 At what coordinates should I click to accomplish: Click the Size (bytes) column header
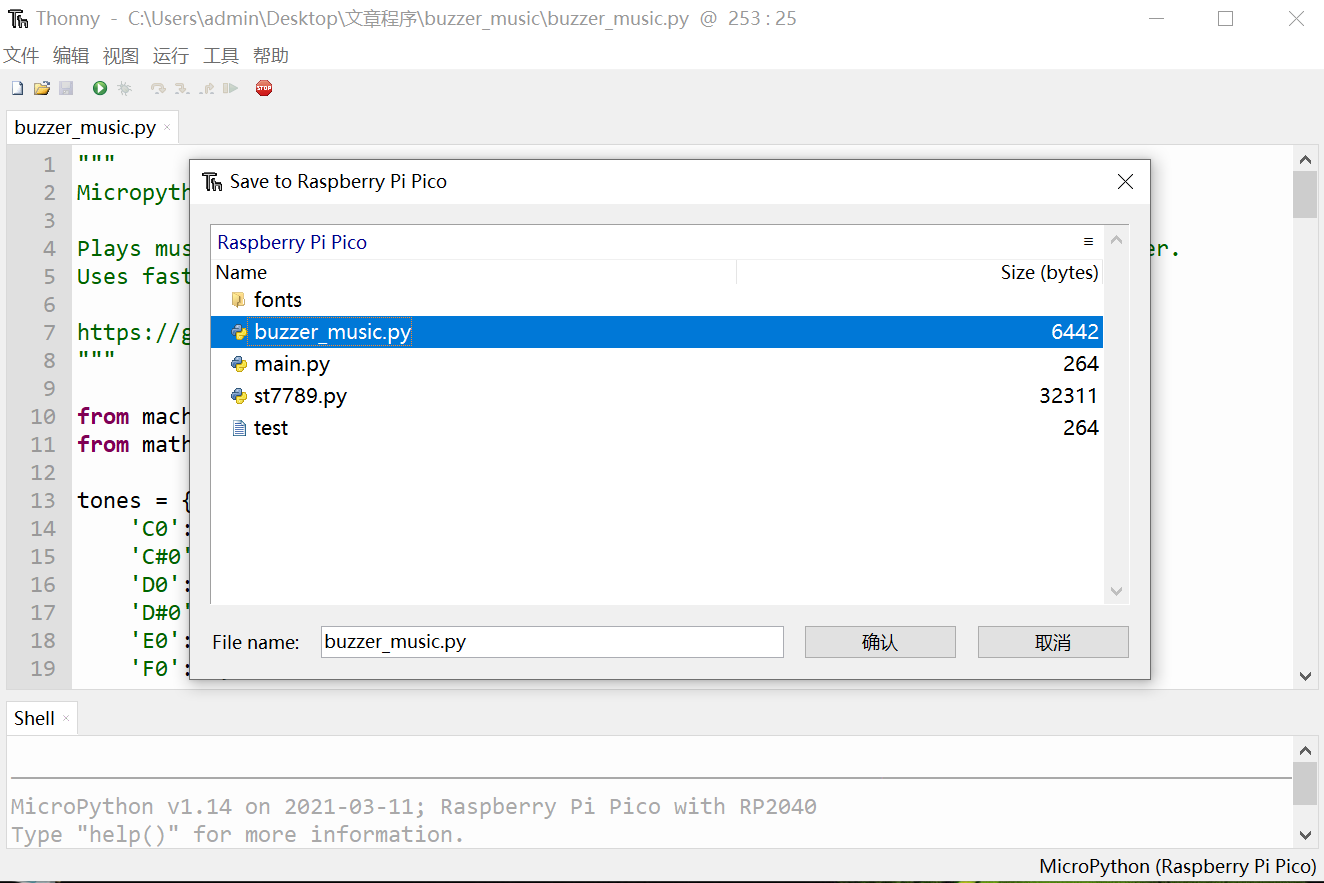click(920, 272)
